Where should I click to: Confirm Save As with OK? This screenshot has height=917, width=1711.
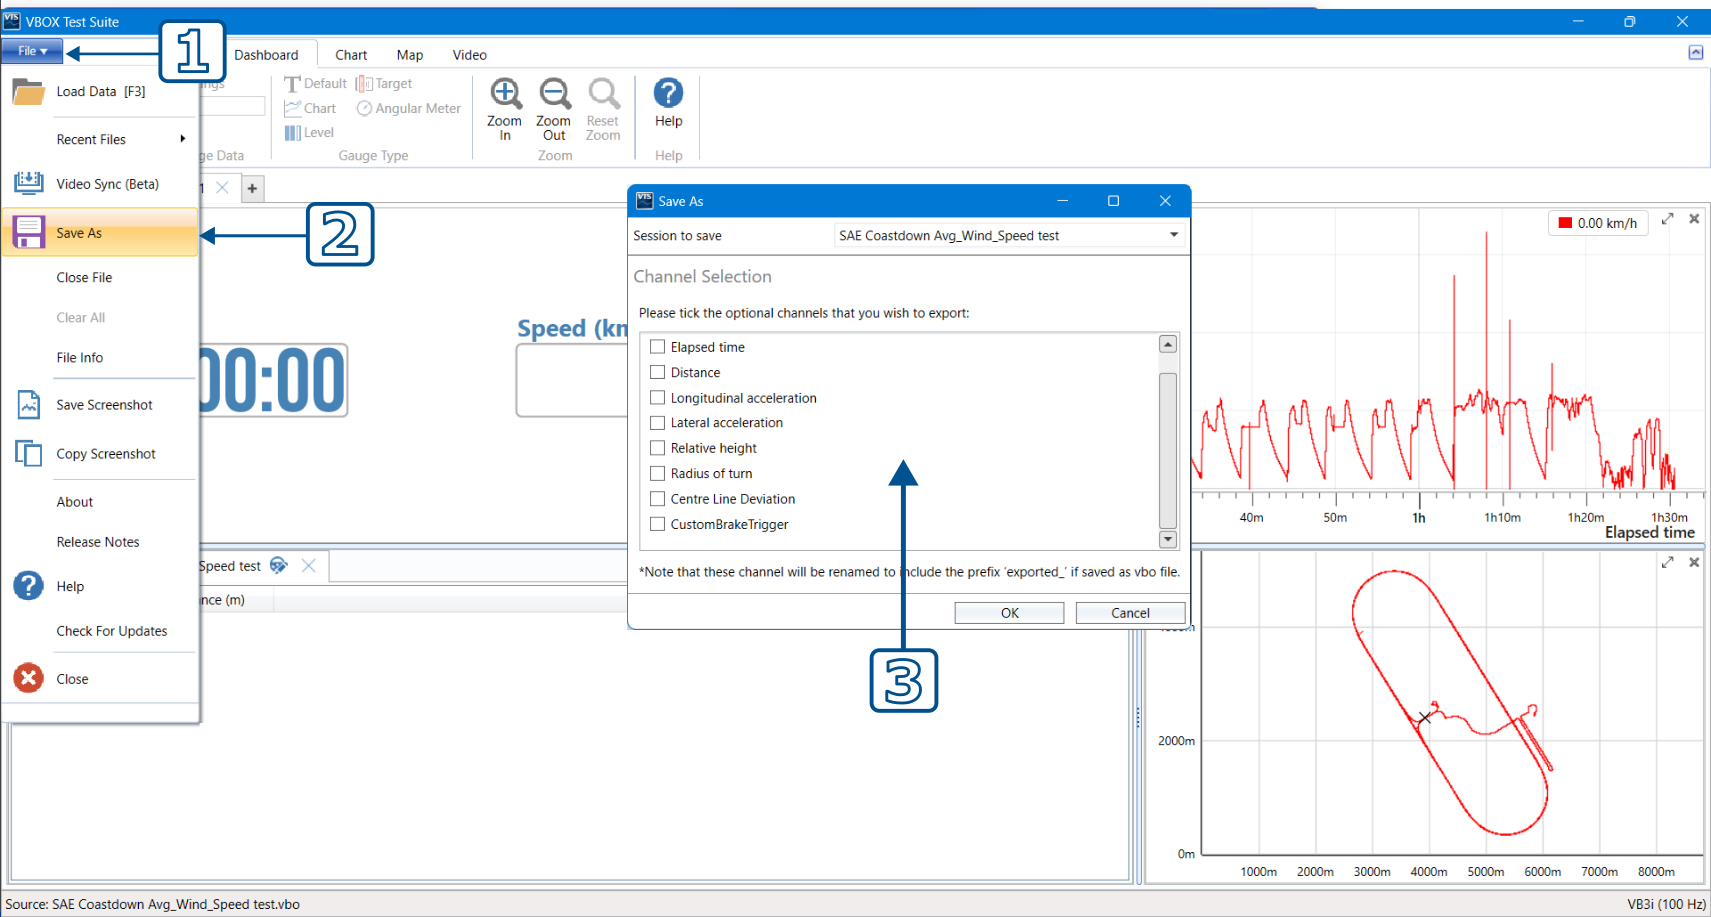1009,613
